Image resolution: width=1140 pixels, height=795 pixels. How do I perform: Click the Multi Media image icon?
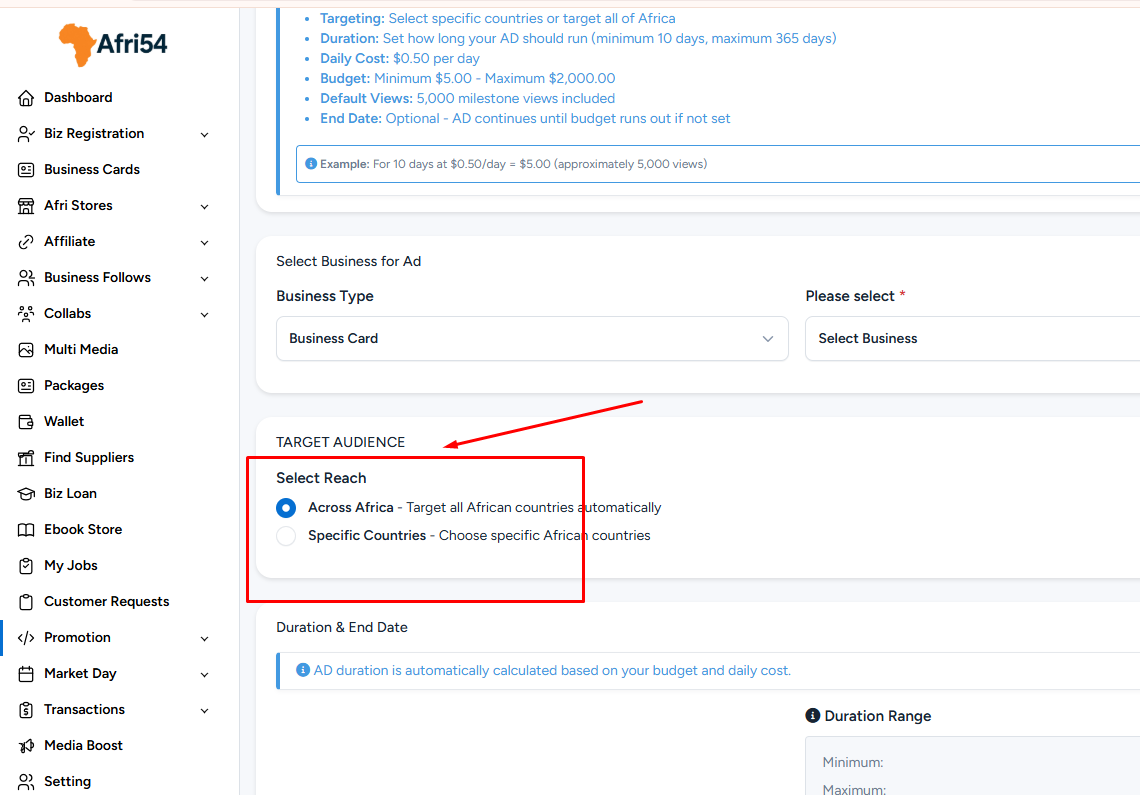(26, 350)
